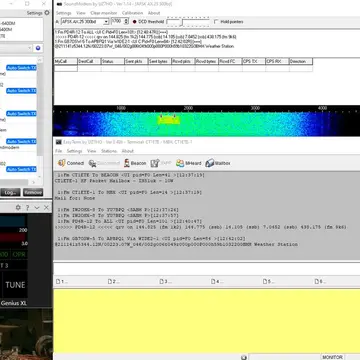Image resolution: width=360 pixels, height=360 pixels.
Task: Collapse the tuner panel with chevron
Action: (x=37, y=208)
